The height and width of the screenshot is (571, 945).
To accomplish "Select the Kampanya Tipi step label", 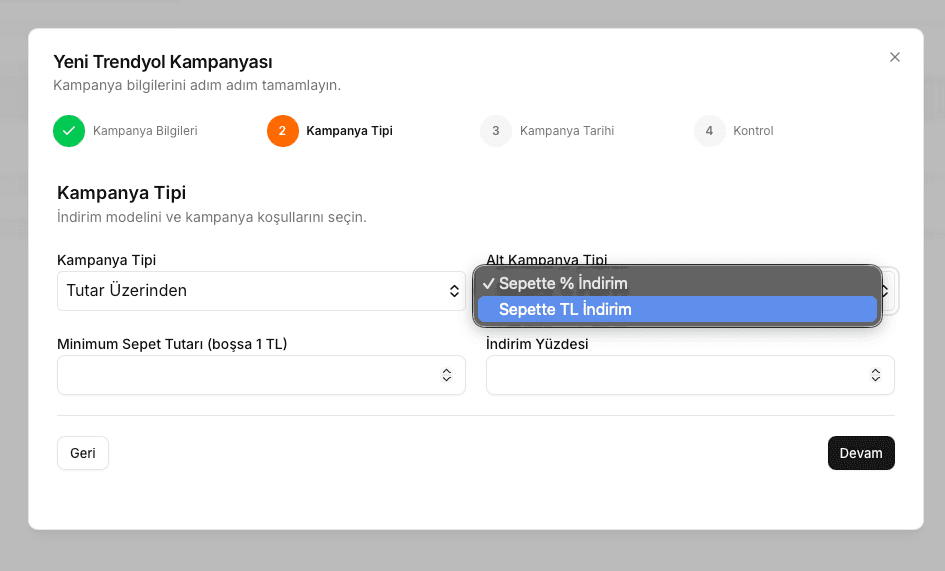I will (x=350, y=131).
